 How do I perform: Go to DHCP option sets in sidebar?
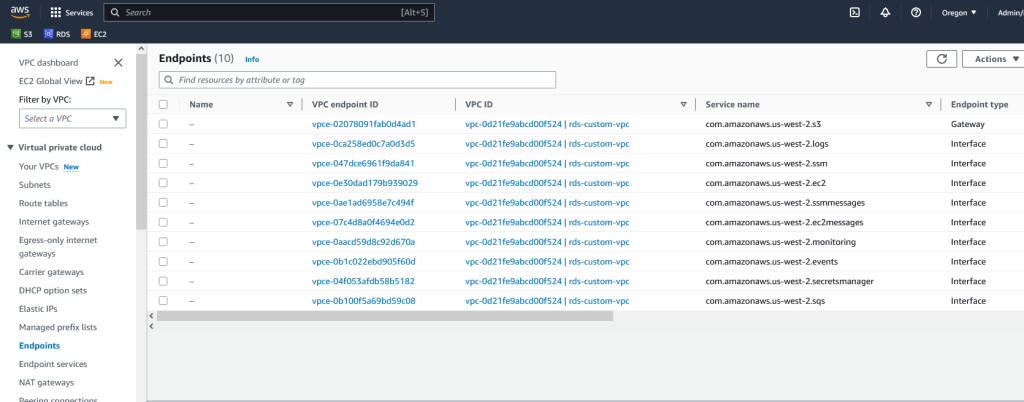[53, 290]
